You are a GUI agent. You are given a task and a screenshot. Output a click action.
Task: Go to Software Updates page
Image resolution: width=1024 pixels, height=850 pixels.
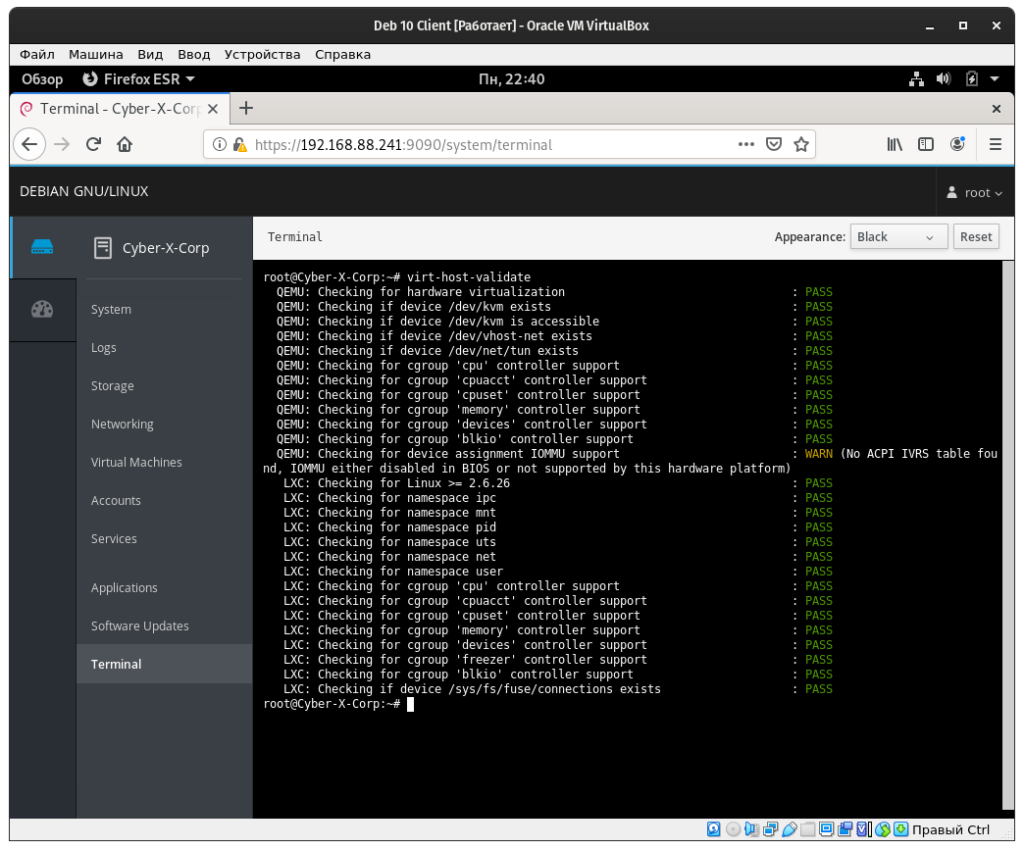[x=140, y=626]
